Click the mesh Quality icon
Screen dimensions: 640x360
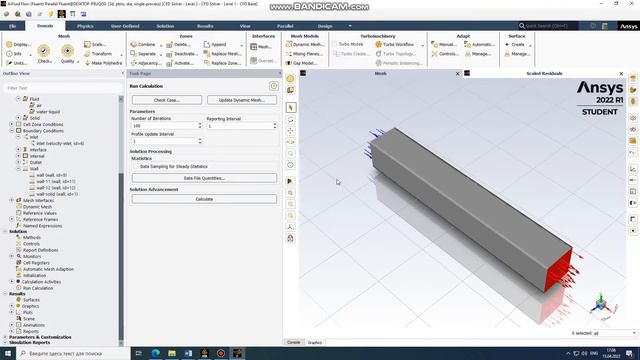67,51
